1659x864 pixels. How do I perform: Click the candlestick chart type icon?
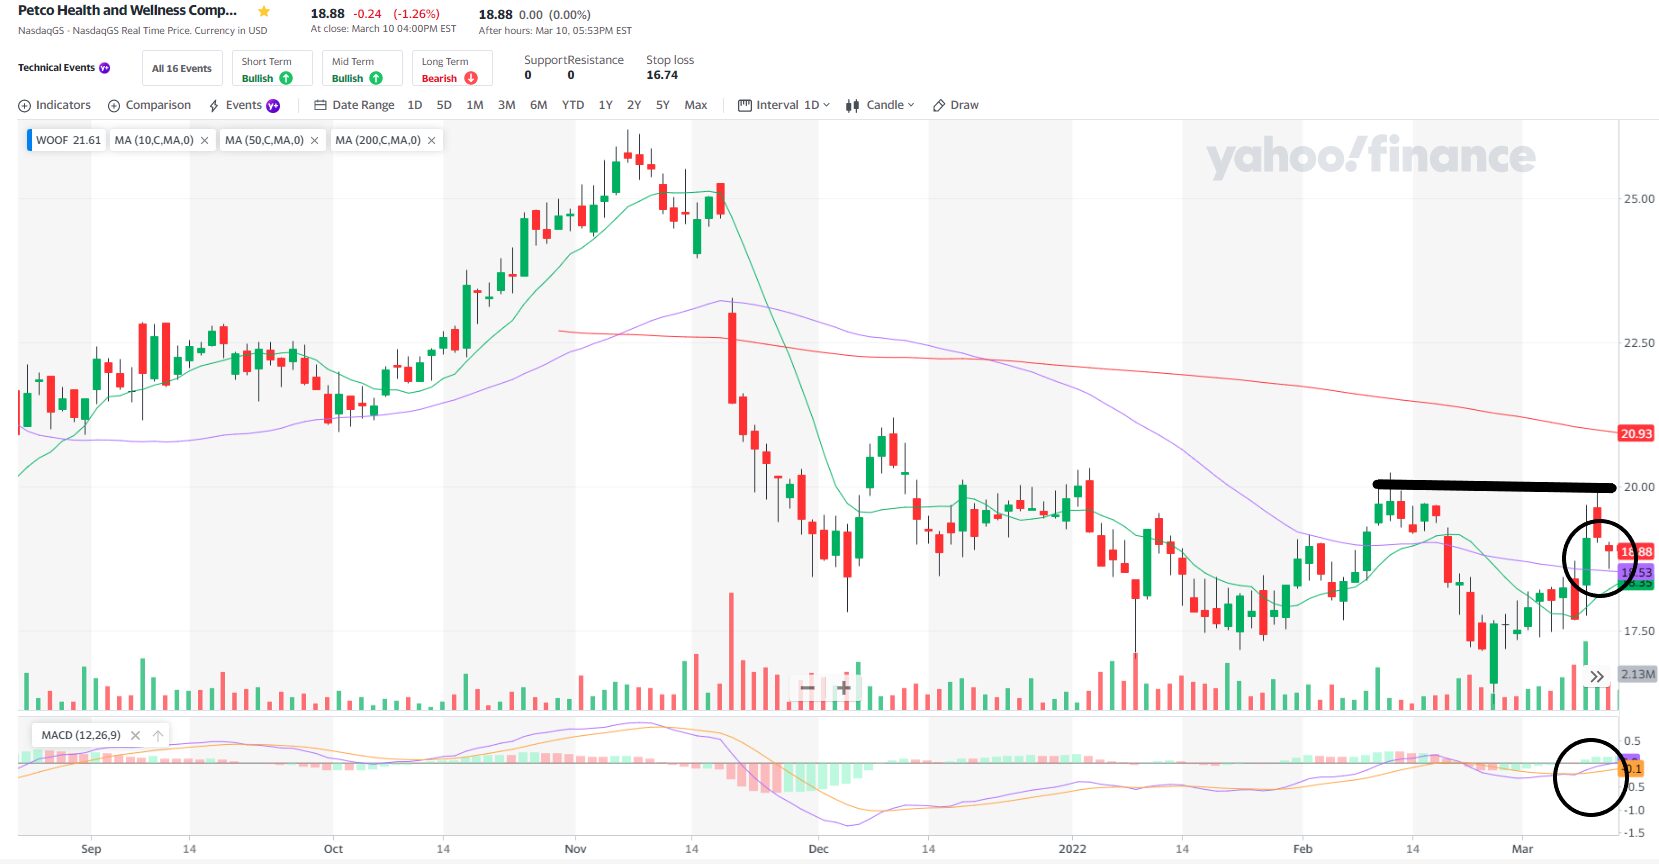click(852, 105)
